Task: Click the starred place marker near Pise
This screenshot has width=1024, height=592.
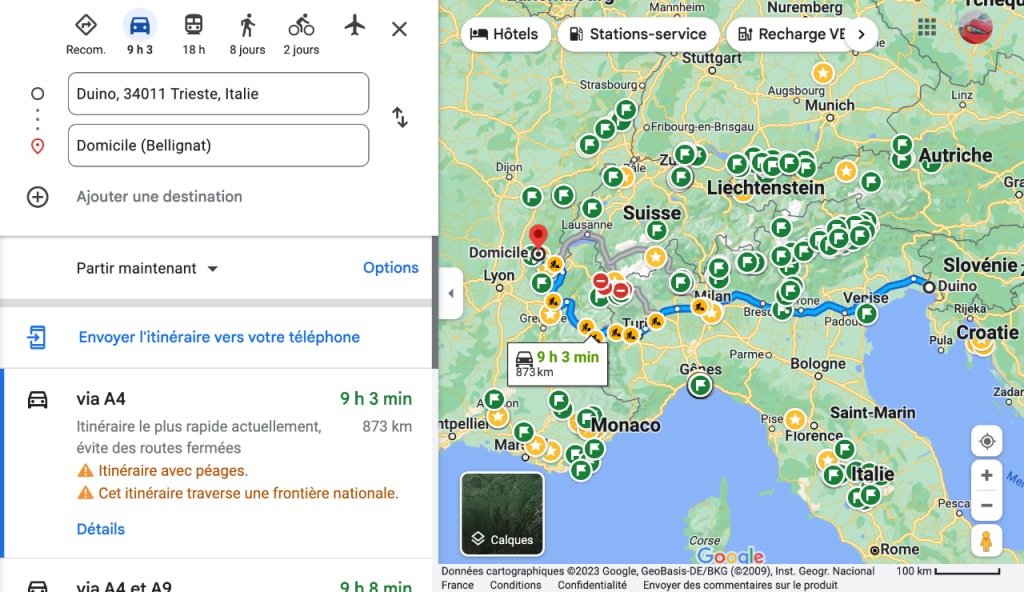Action: 795,419
